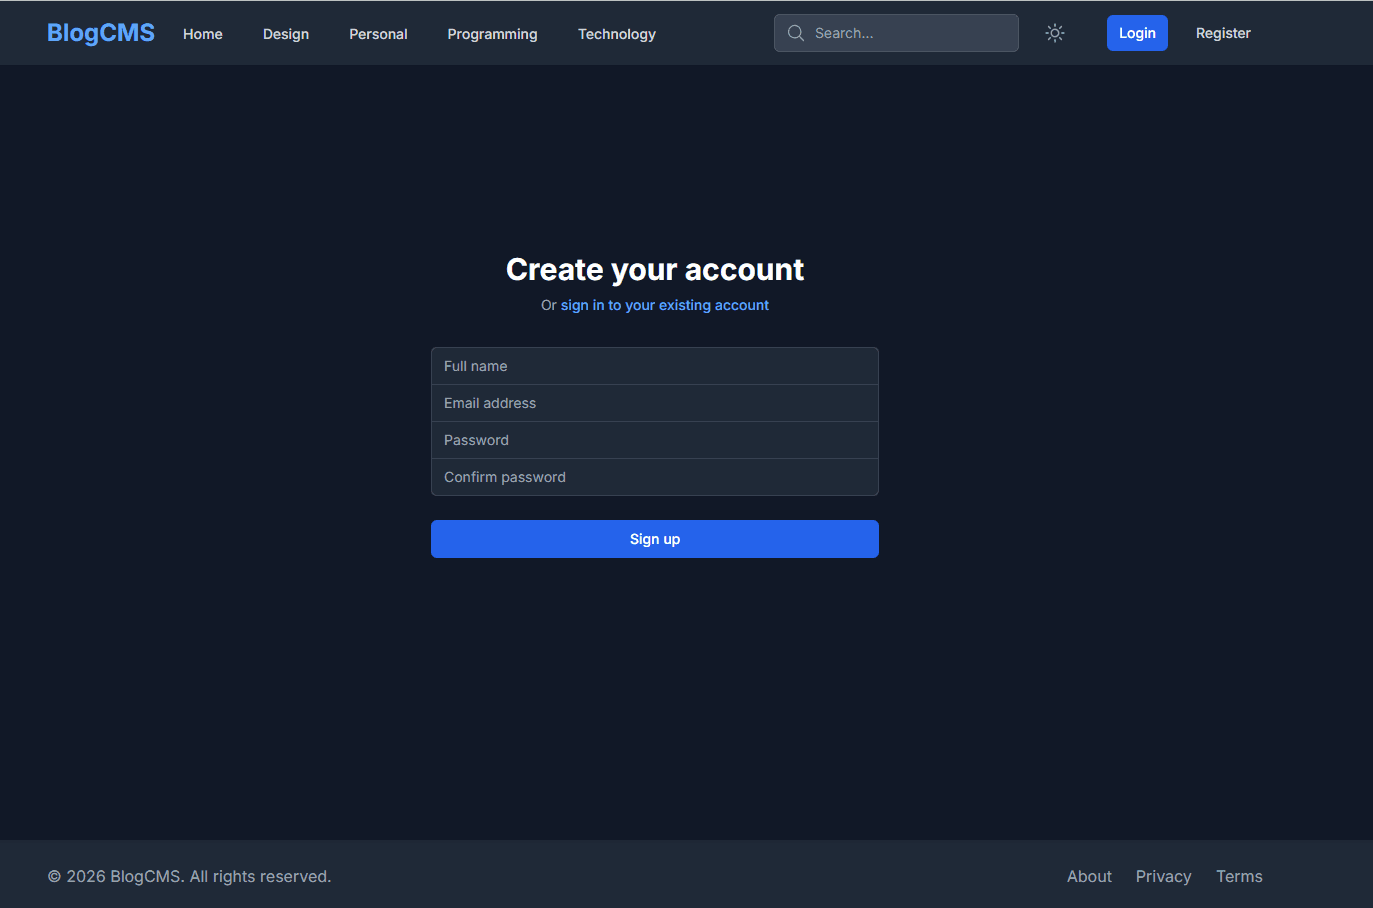This screenshot has height=908, width=1373.
Task: Click the Full name field
Action: click(x=655, y=366)
